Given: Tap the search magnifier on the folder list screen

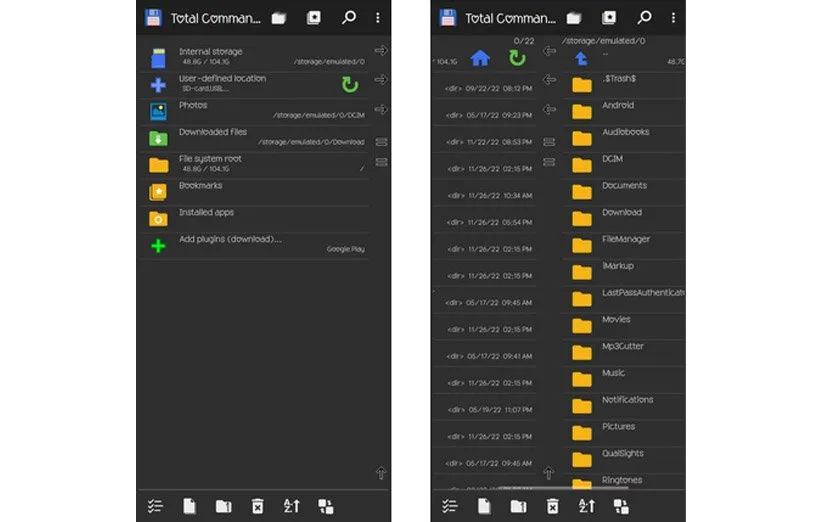Looking at the screenshot, I should [x=644, y=18].
